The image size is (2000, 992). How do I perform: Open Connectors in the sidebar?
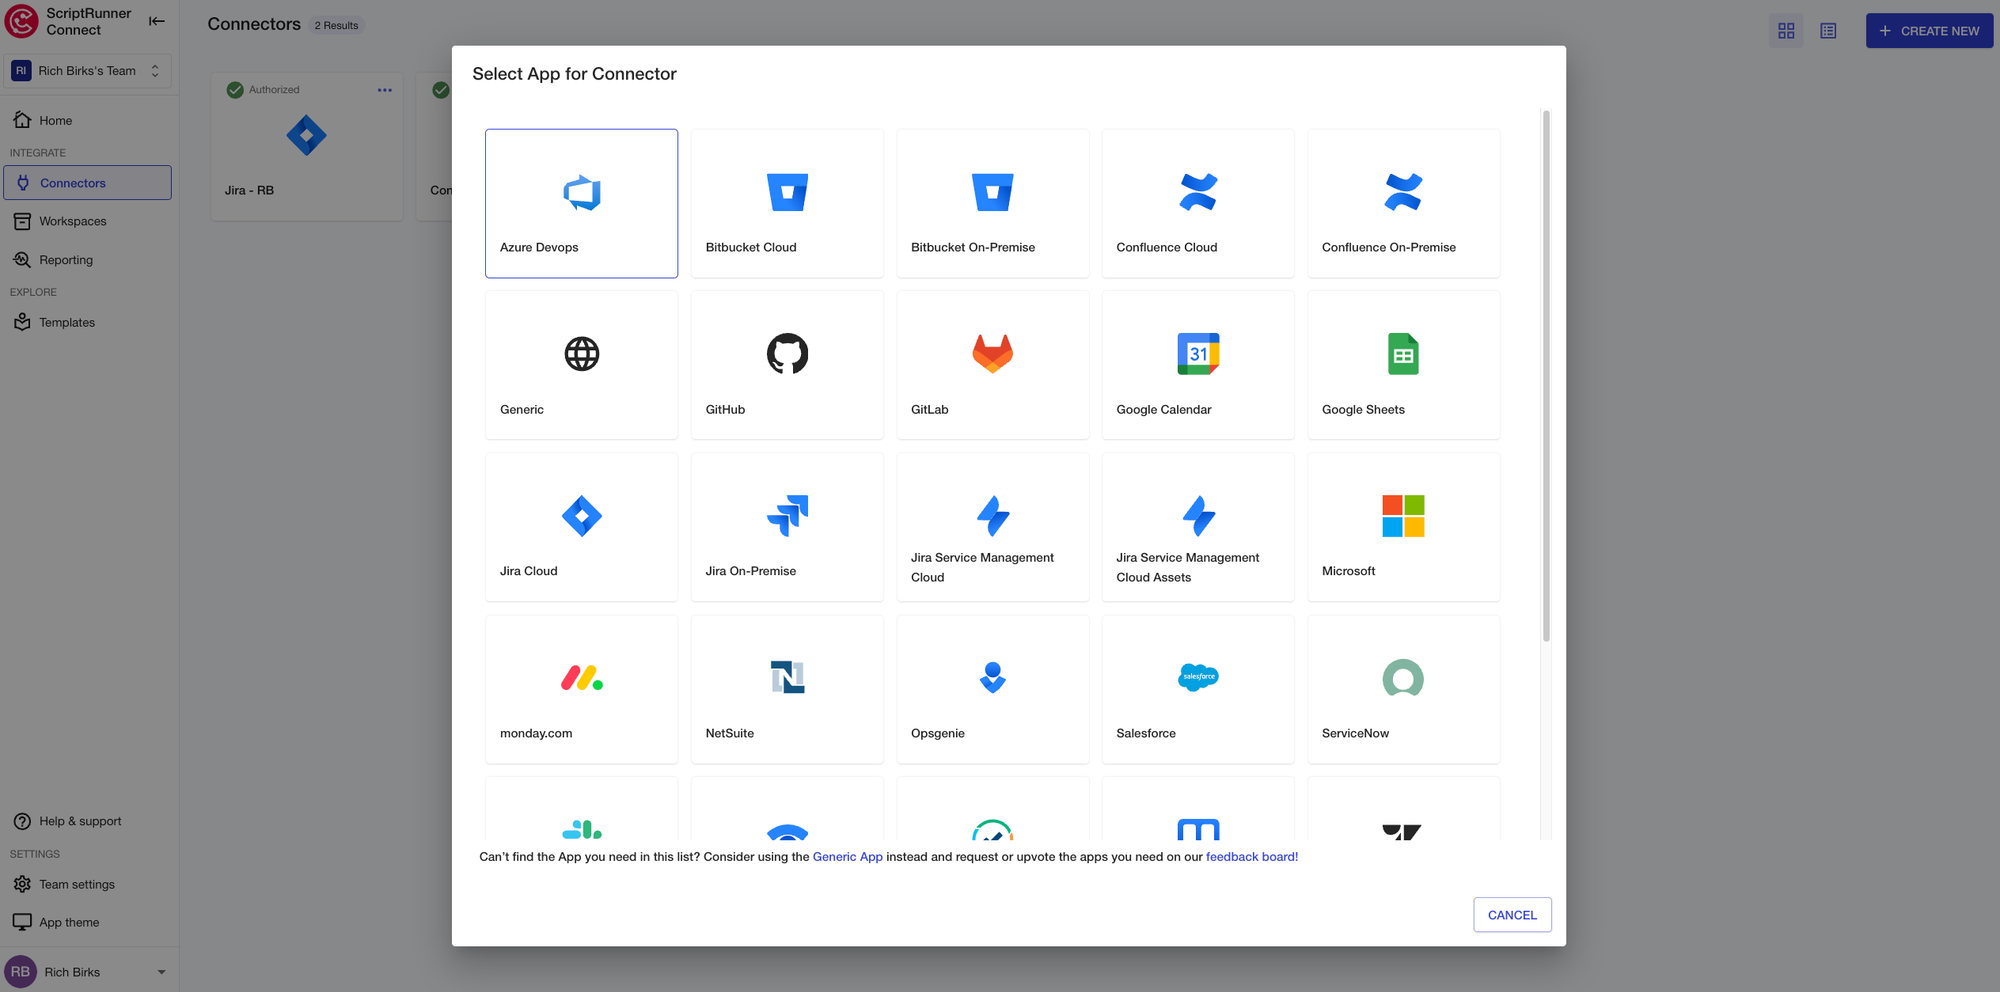point(87,183)
